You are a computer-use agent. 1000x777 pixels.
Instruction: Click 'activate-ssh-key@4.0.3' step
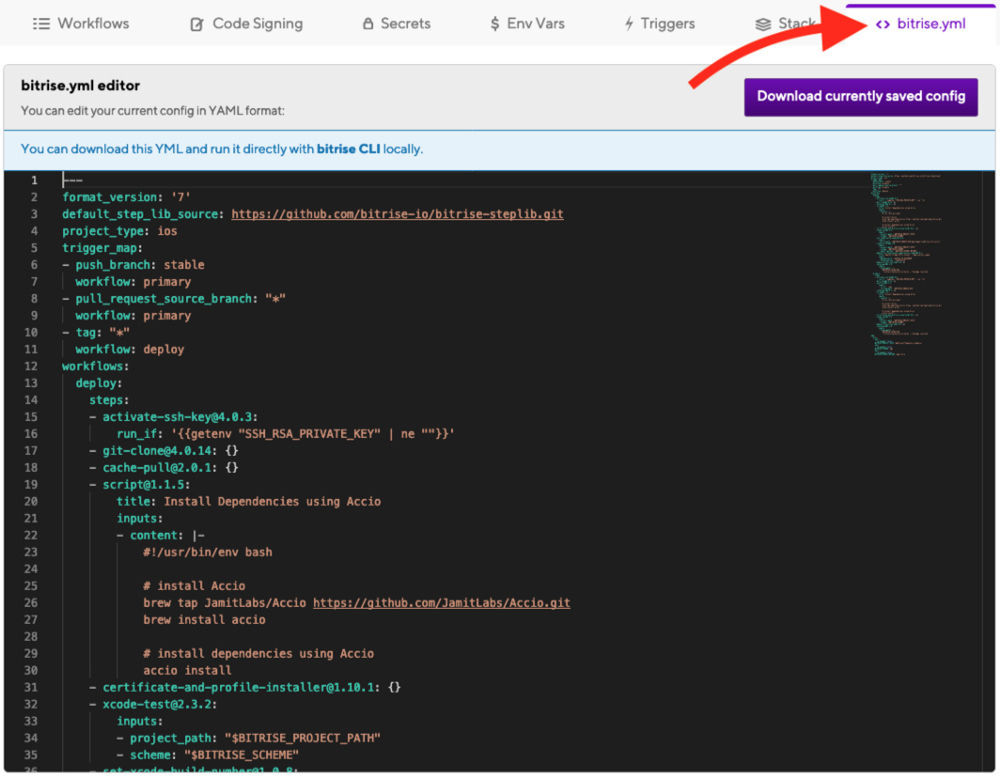177,417
